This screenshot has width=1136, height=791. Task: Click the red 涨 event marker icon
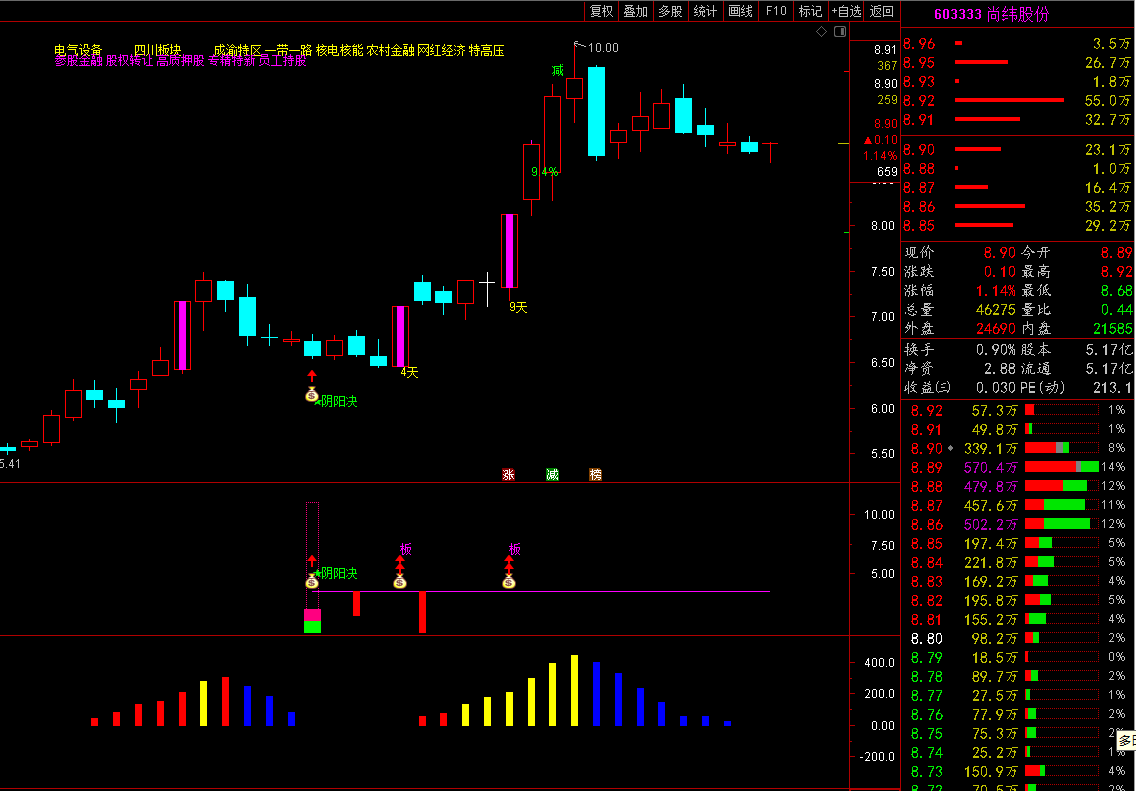(508, 474)
